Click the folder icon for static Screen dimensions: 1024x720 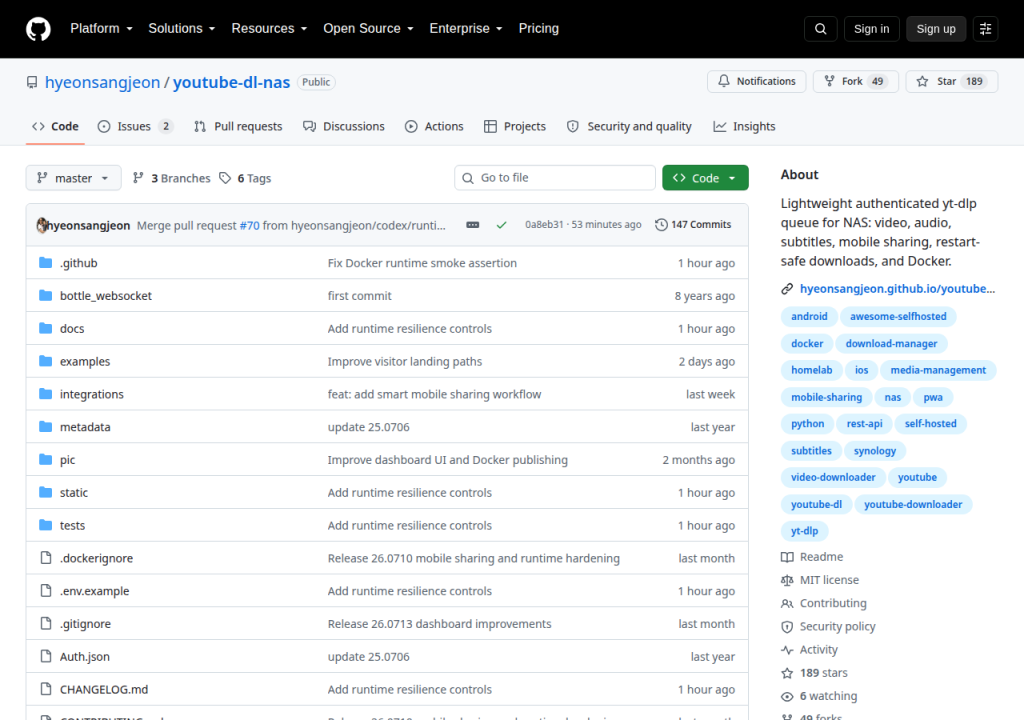(x=45, y=492)
